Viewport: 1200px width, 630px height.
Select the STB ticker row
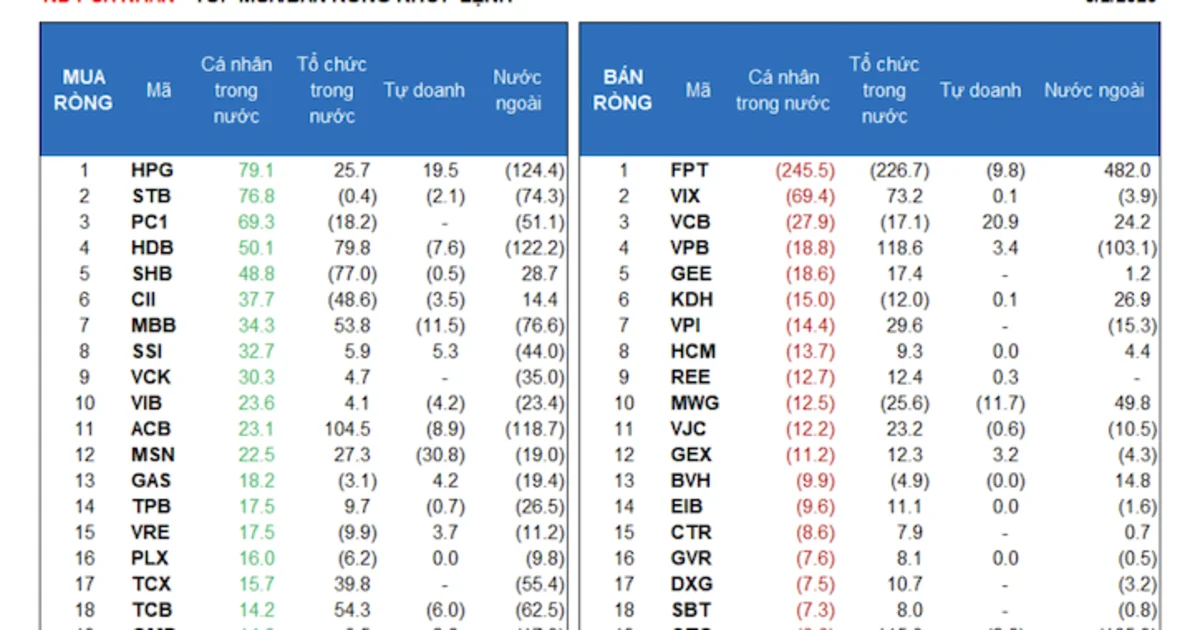[x=304, y=197]
